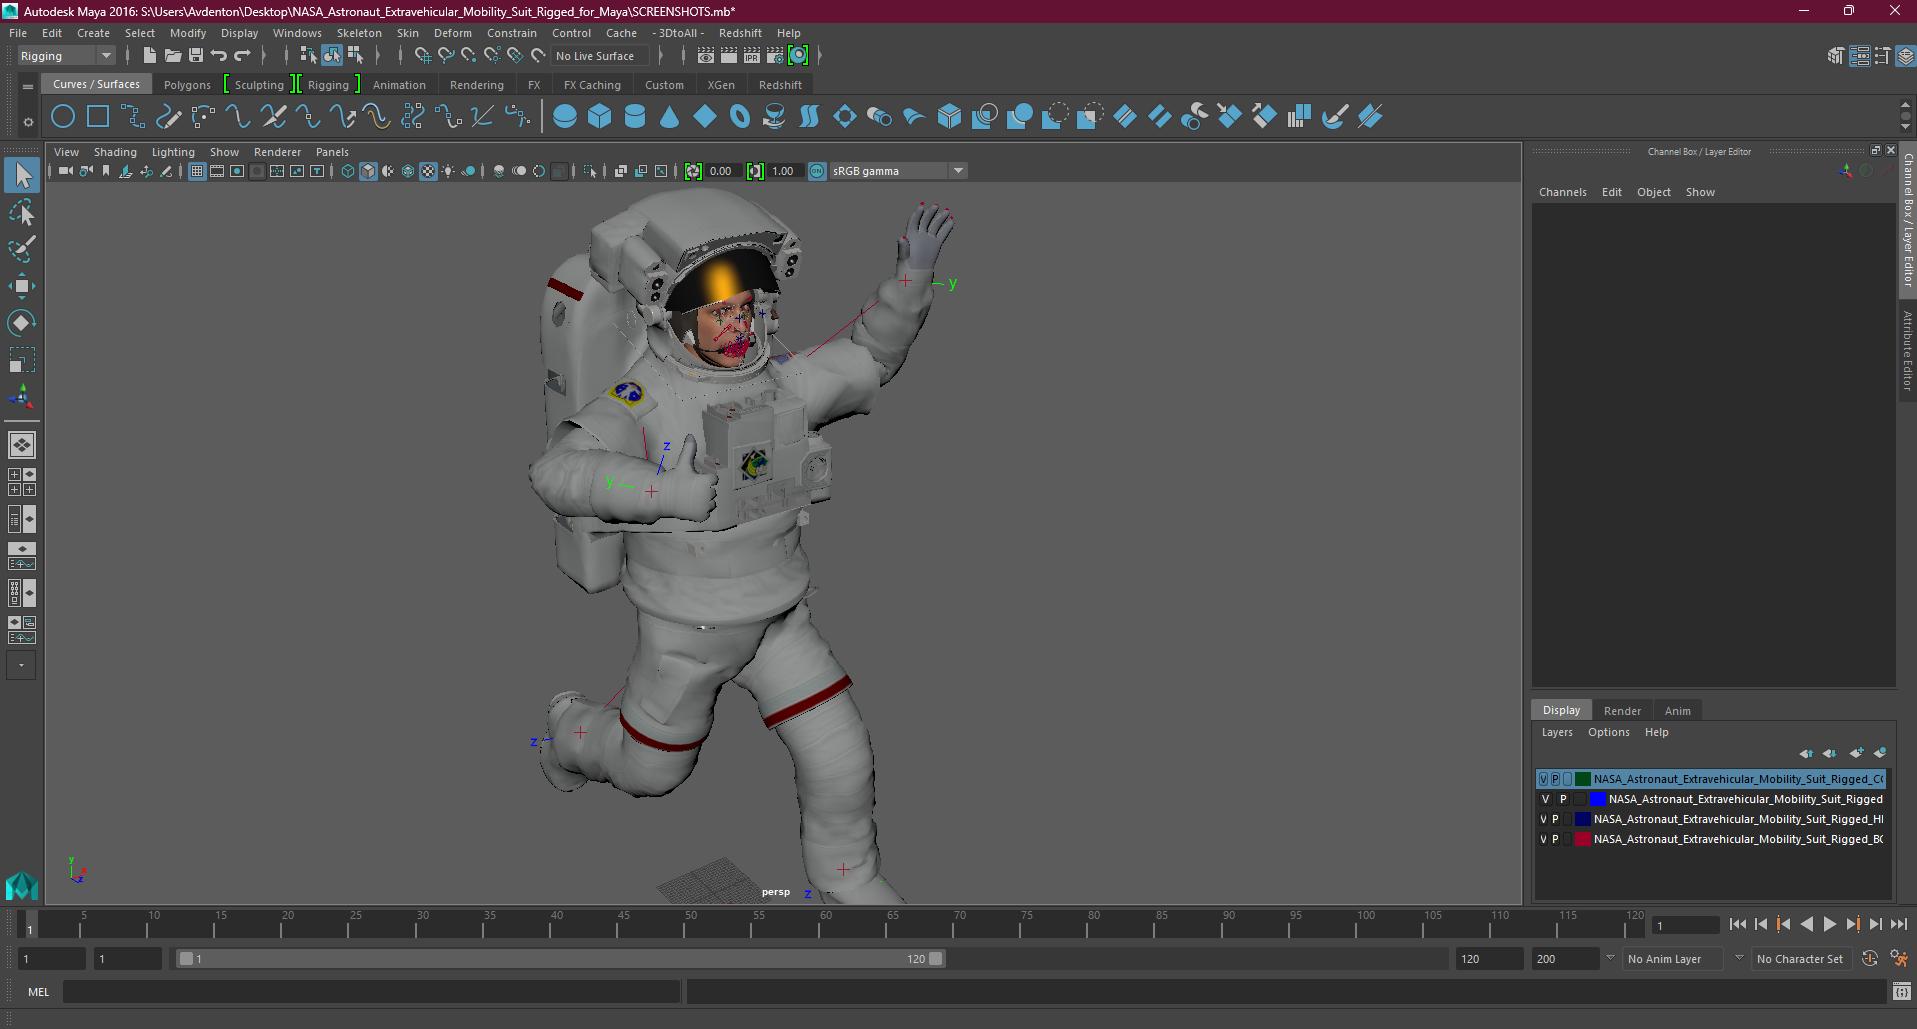Toggle visibility V of Rigged_HI dark-blue layer

click(1543, 819)
